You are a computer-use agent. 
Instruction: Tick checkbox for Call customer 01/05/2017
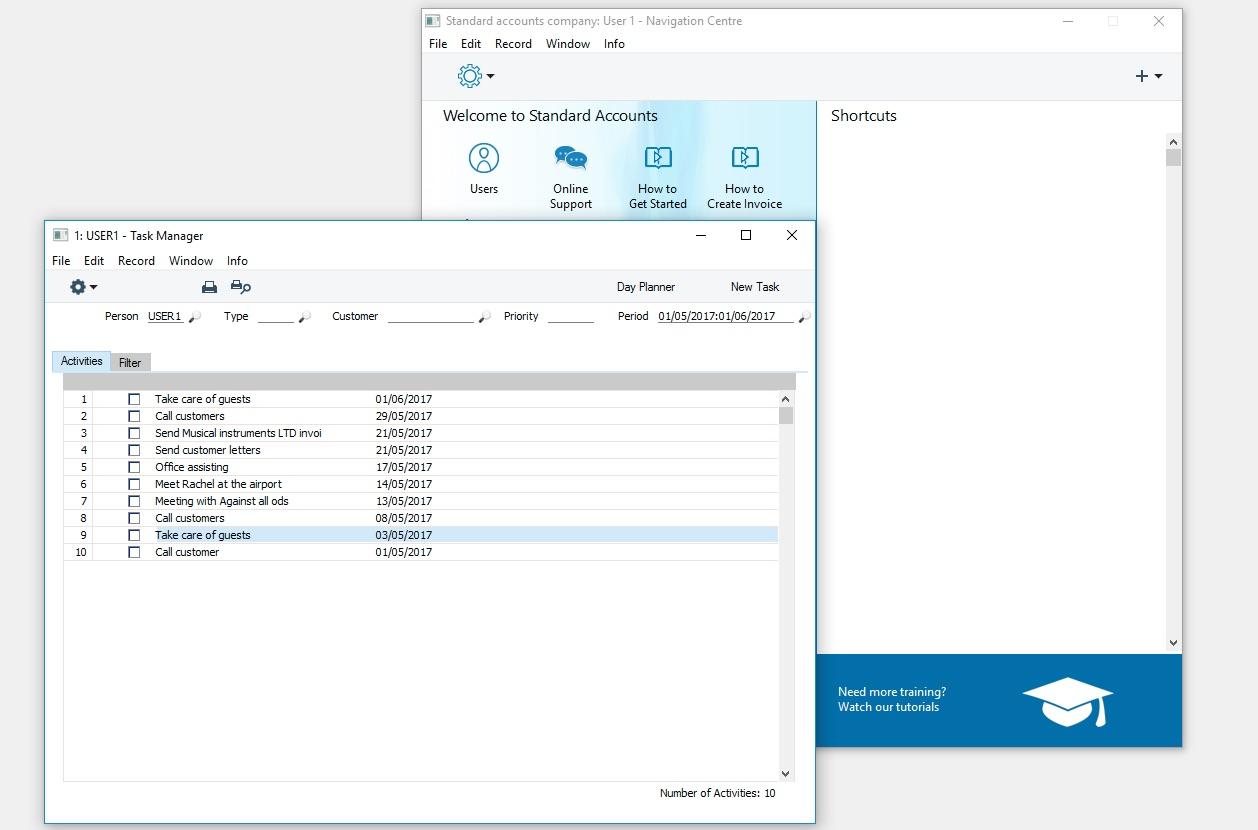coord(134,552)
